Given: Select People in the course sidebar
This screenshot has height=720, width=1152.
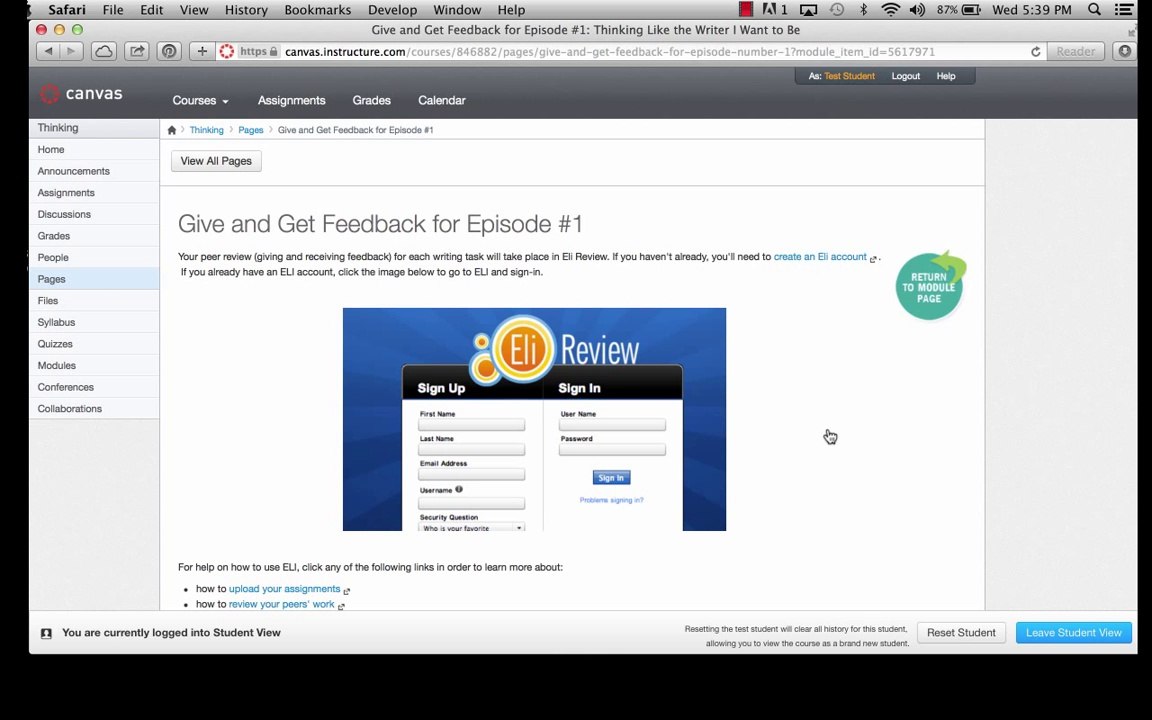Looking at the screenshot, I should [x=94, y=258].
